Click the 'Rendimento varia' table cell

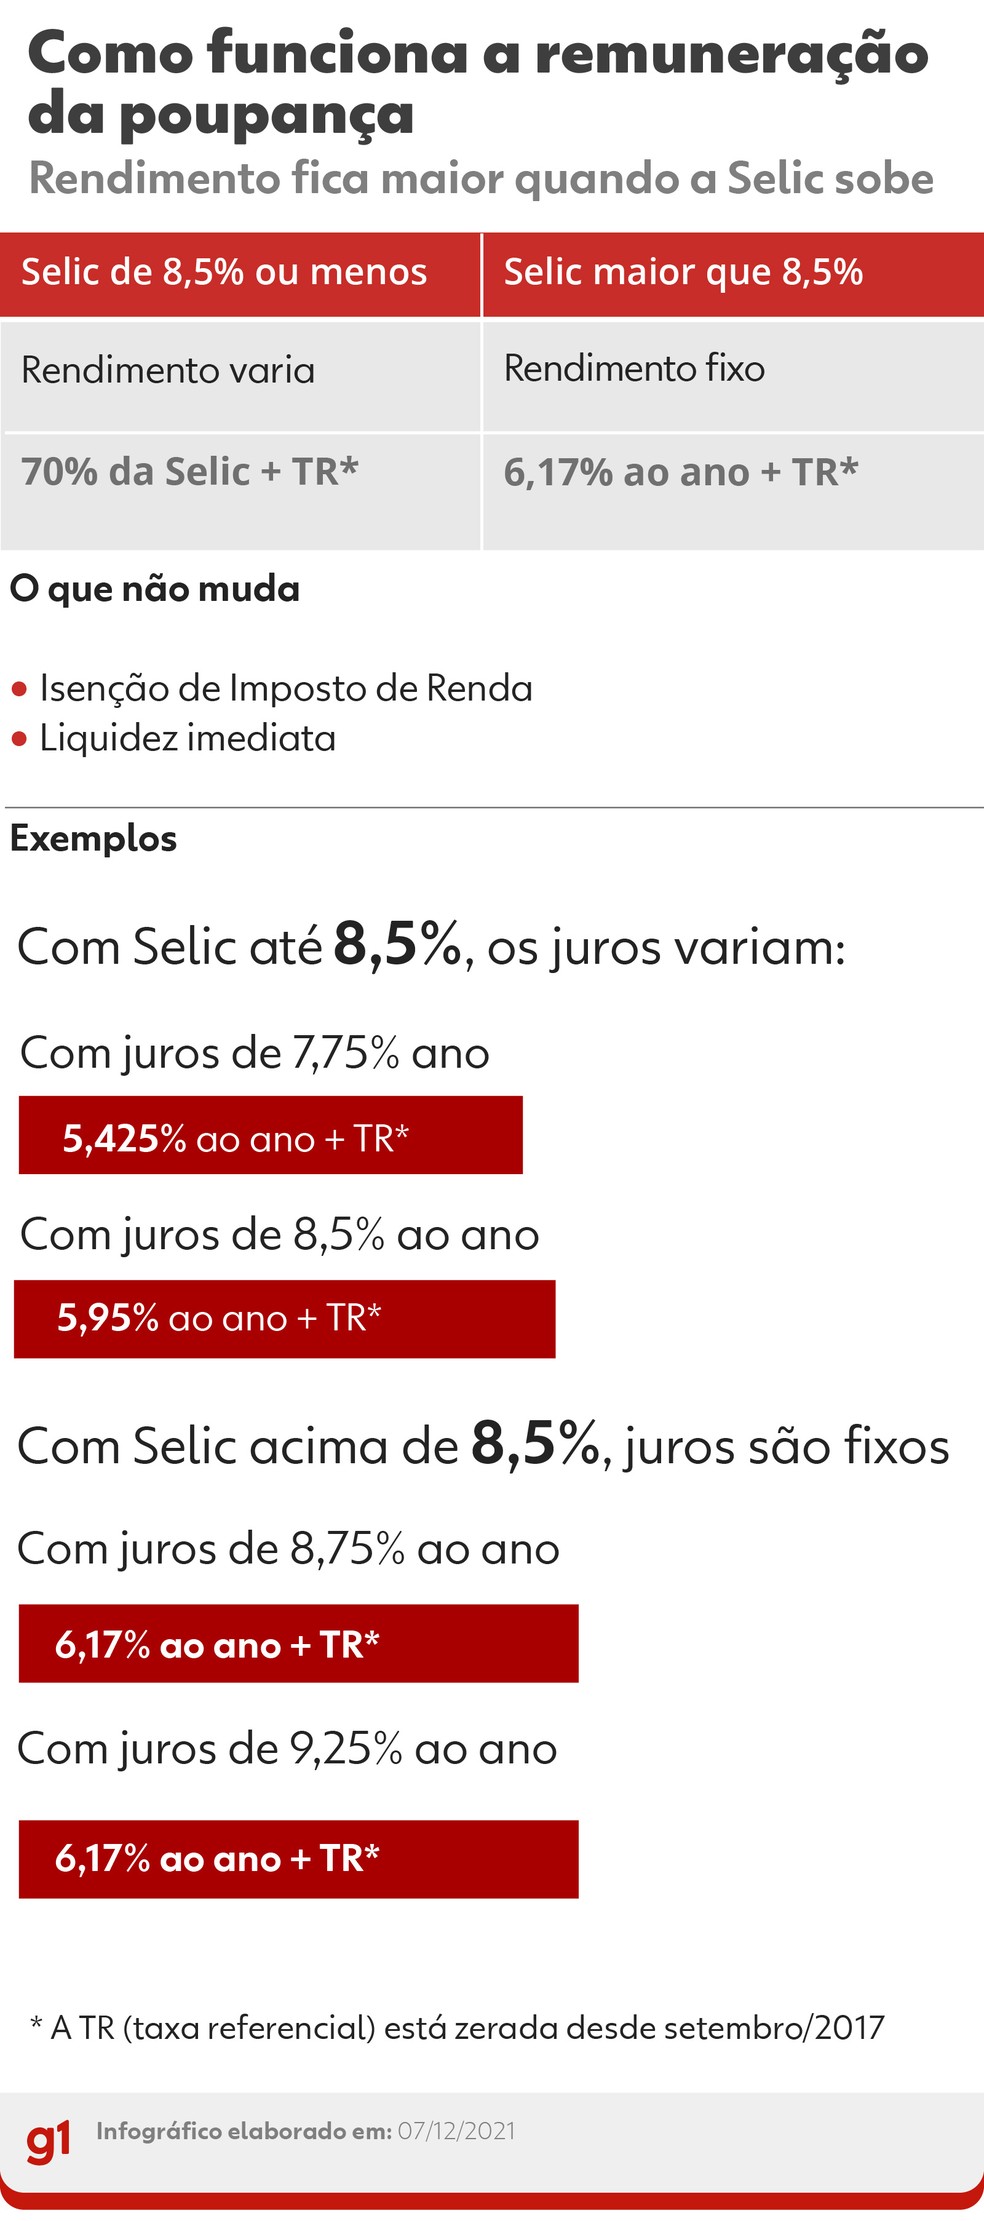pyautogui.click(x=240, y=376)
